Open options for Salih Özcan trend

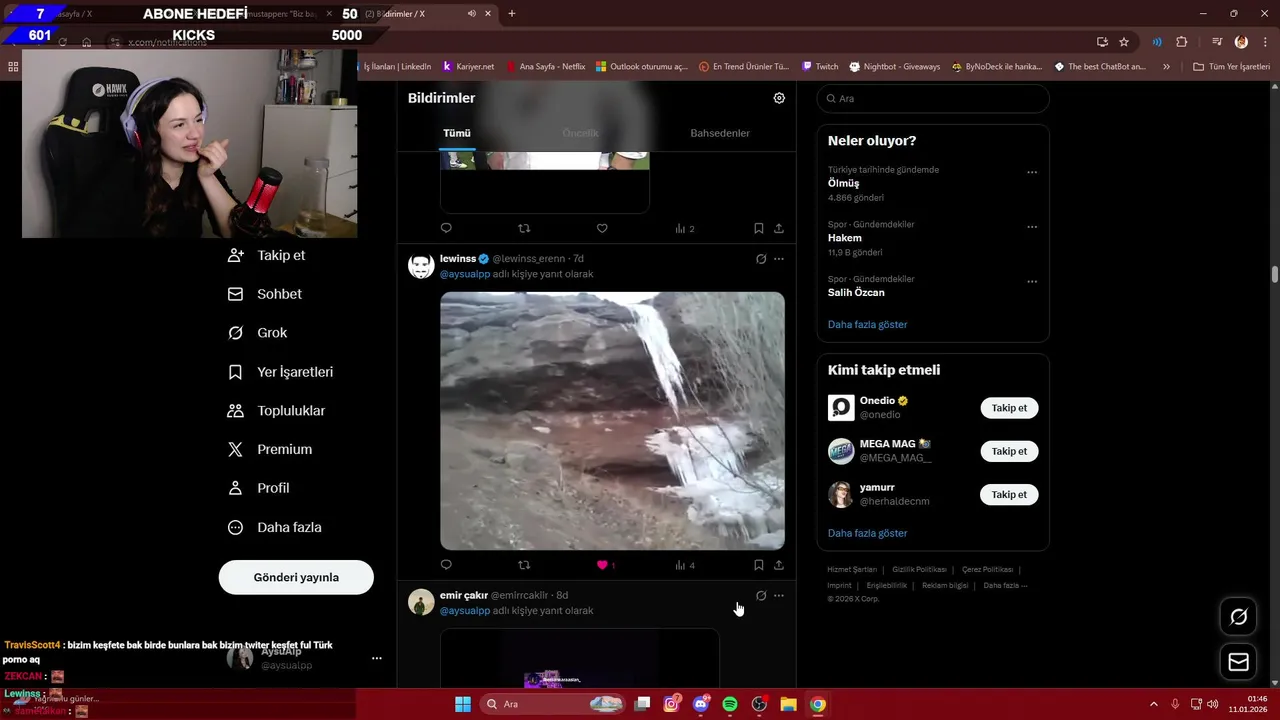click(x=1032, y=282)
